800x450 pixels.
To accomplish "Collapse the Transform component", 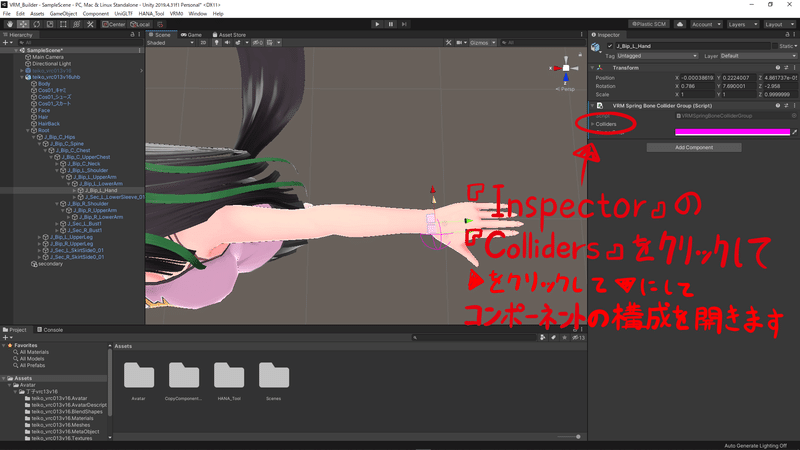I will tap(593, 68).
